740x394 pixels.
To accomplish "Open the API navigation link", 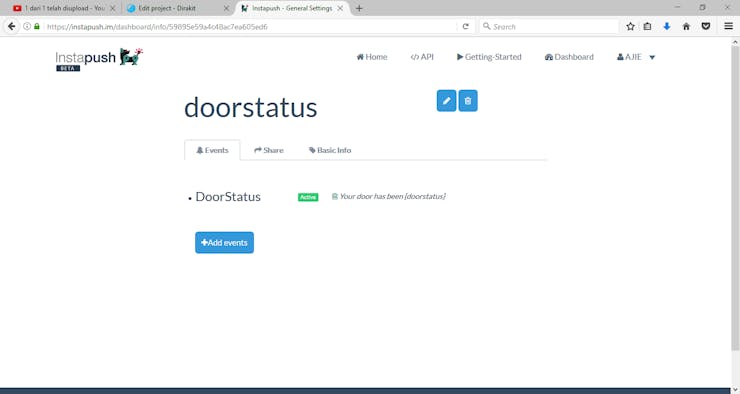I will coord(422,57).
